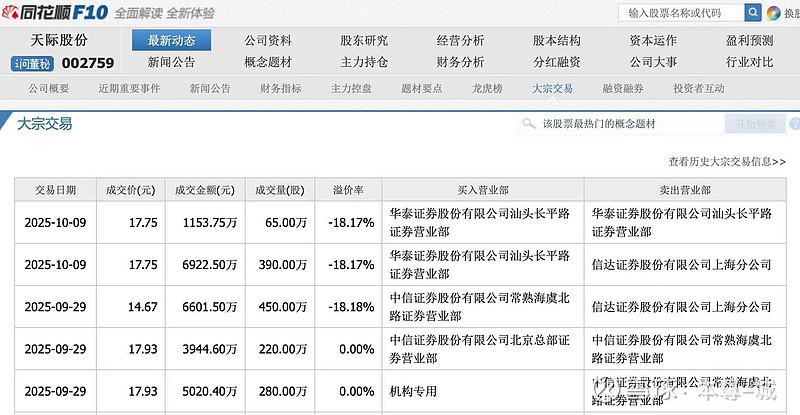Focus the stock name or code input
This screenshot has height=415, width=800.
click(x=681, y=13)
